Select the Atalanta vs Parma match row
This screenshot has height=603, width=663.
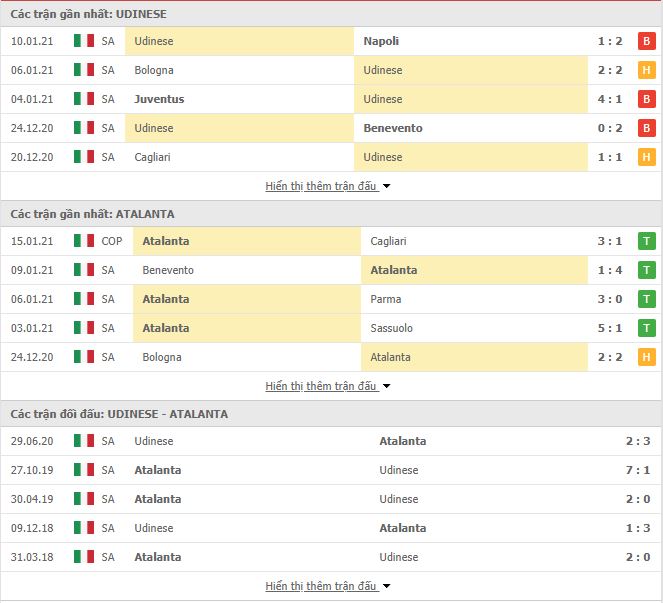(x=332, y=299)
